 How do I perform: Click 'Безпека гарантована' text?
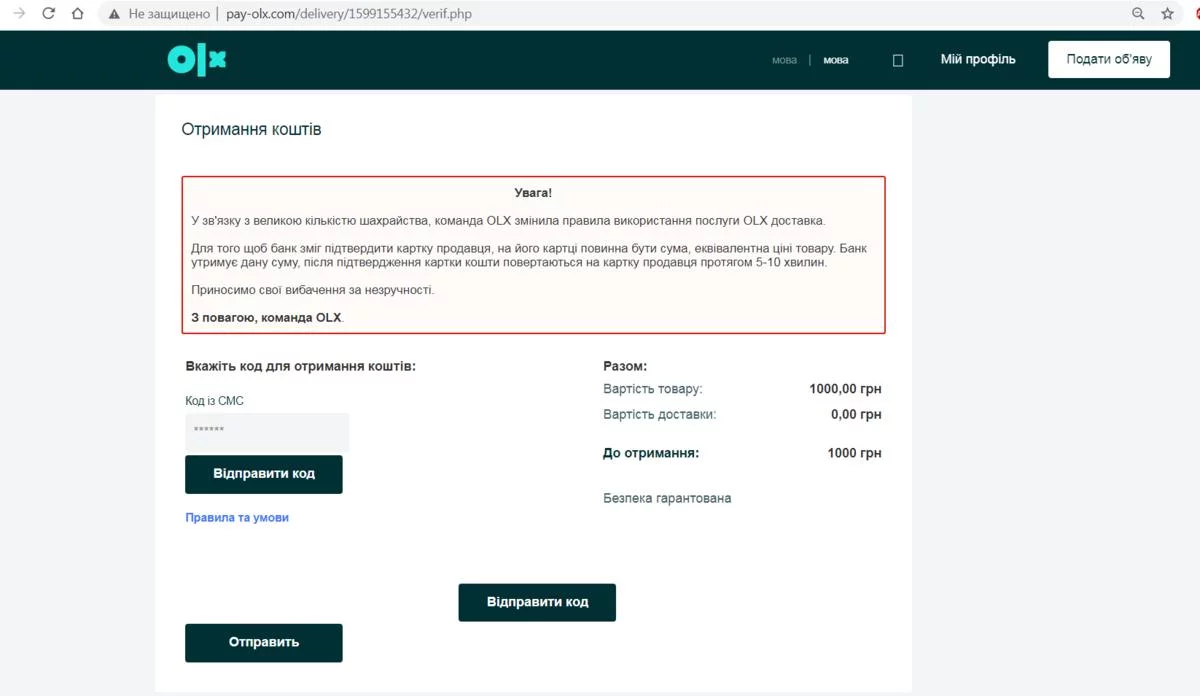tap(667, 498)
